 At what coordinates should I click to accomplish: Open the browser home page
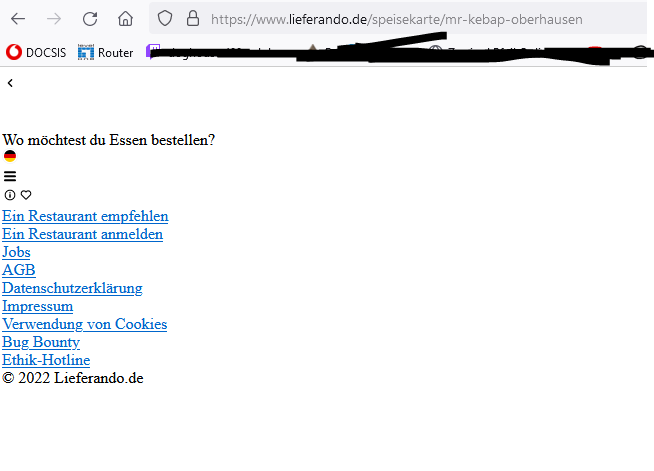(x=125, y=19)
